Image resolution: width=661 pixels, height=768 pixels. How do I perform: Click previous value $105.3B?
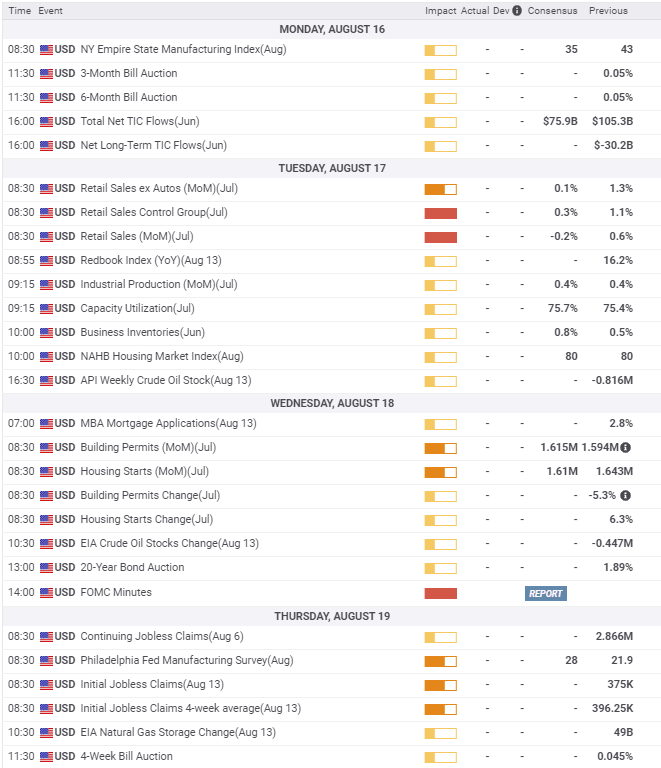pyautogui.click(x=612, y=121)
